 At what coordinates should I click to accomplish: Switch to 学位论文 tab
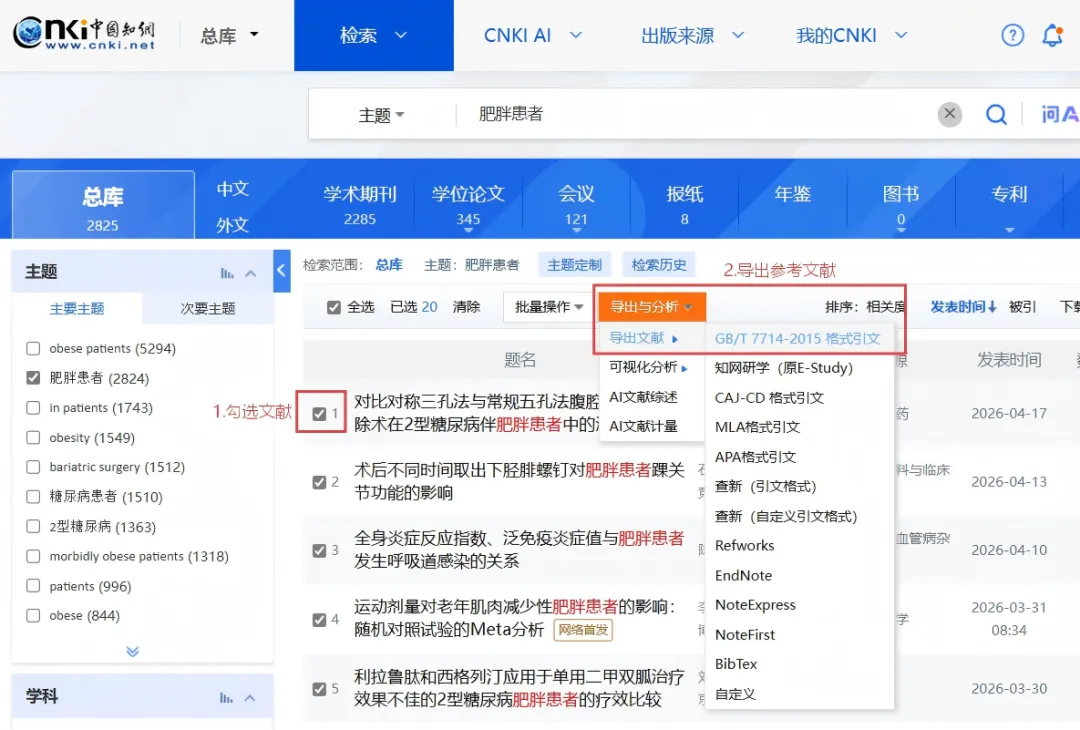468,205
